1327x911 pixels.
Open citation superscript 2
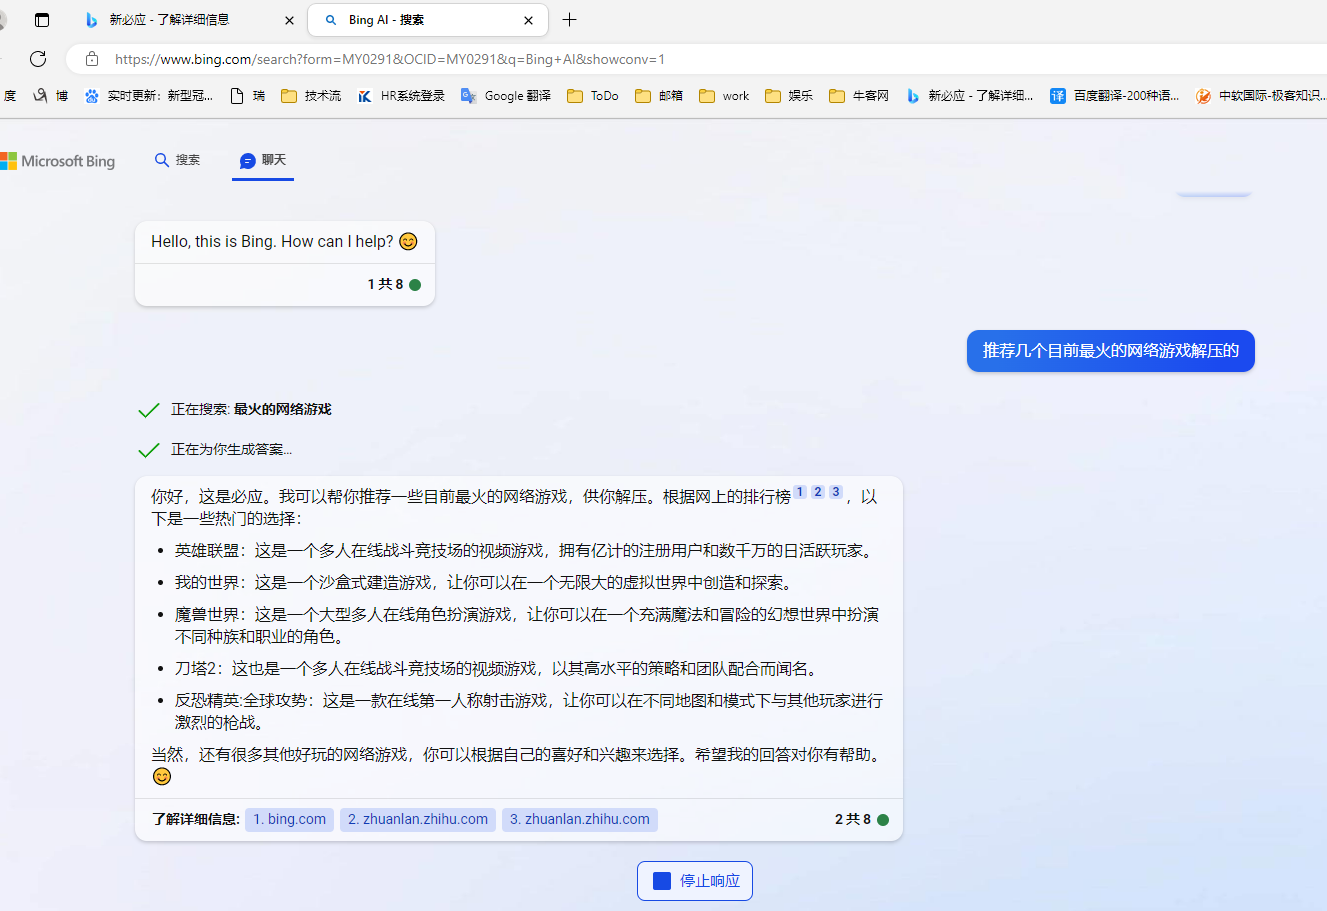(818, 491)
